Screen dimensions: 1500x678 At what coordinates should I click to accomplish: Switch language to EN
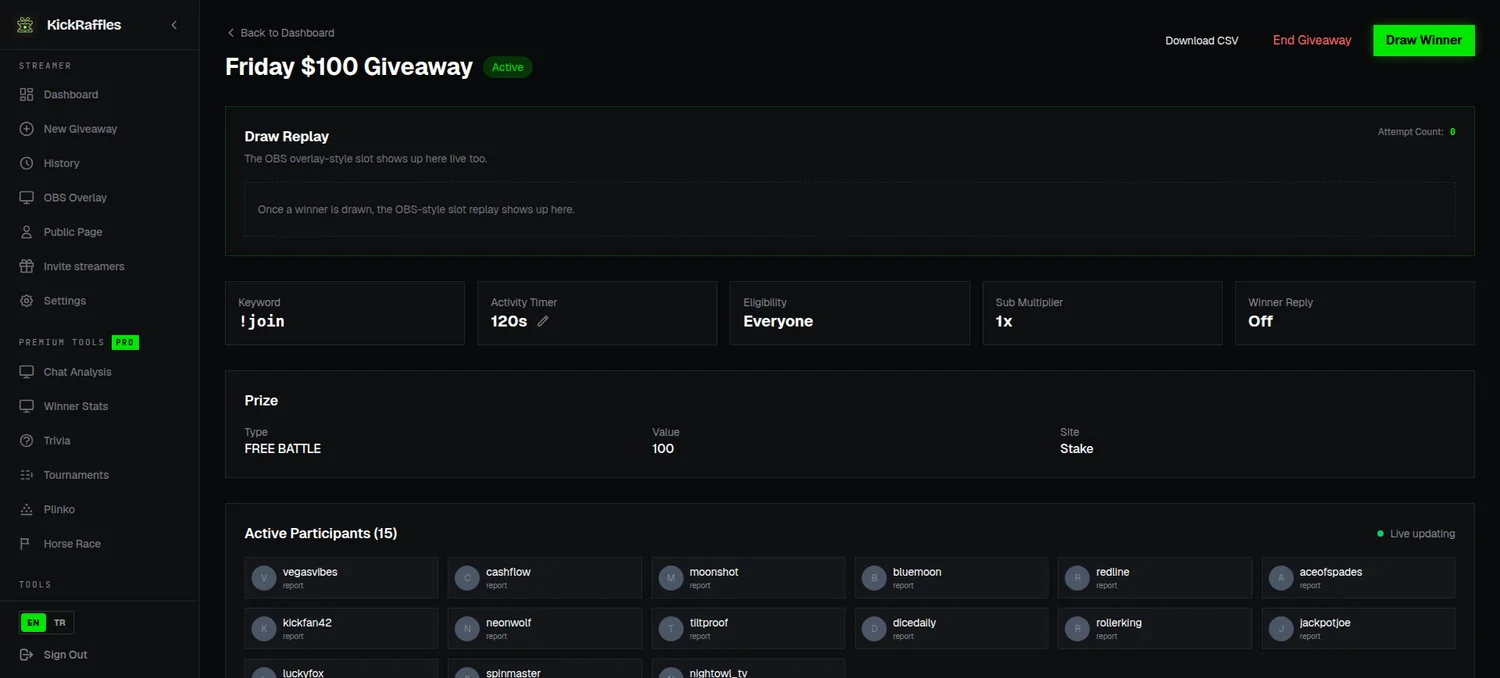click(34, 623)
